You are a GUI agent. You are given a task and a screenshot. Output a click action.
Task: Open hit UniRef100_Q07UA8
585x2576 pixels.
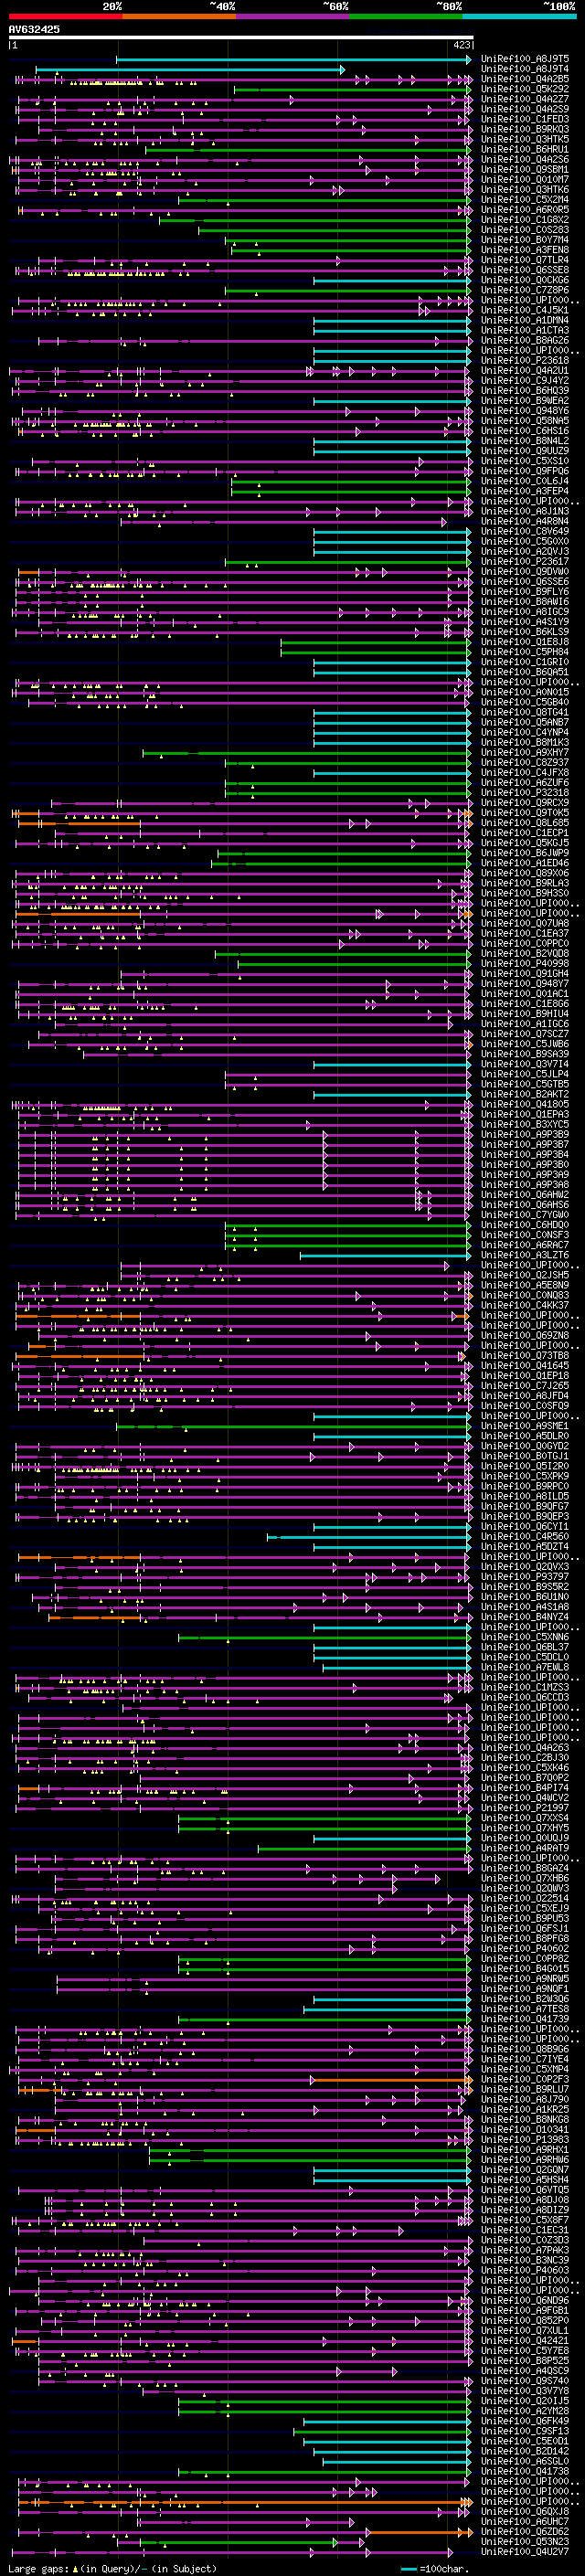pyautogui.click(x=525, y=923)
